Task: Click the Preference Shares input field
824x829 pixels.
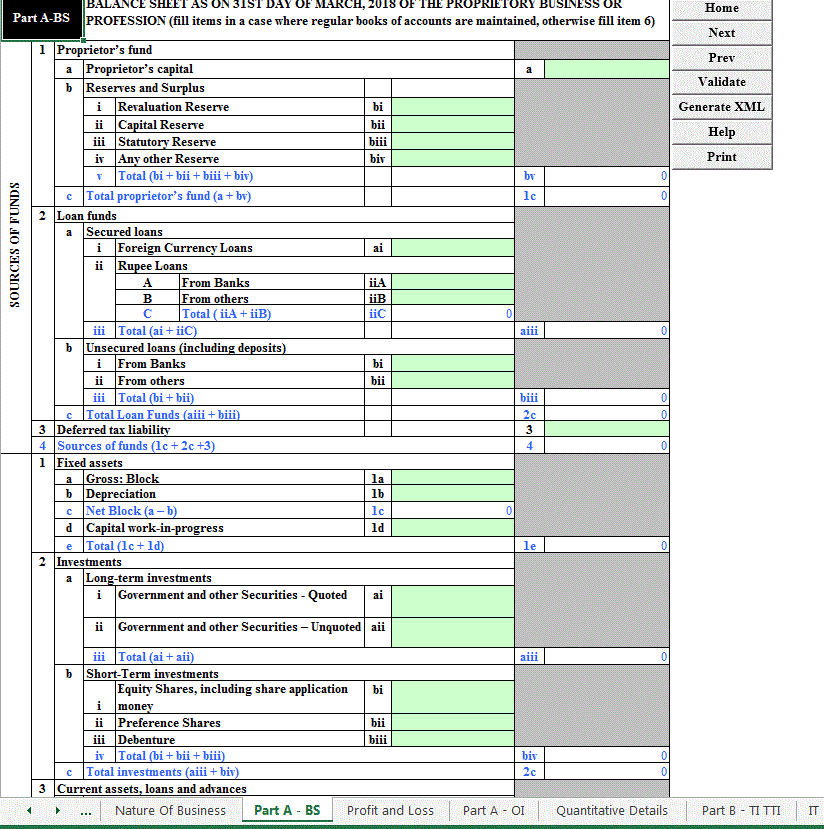Action: click(452, 723)
